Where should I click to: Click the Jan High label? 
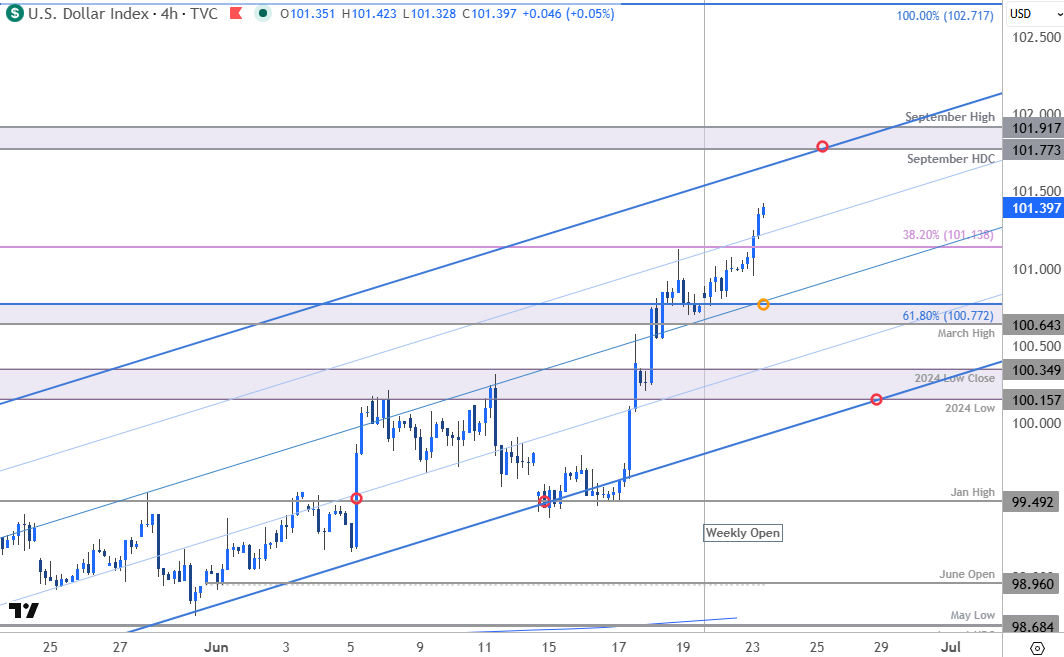[x=972, y=492]
